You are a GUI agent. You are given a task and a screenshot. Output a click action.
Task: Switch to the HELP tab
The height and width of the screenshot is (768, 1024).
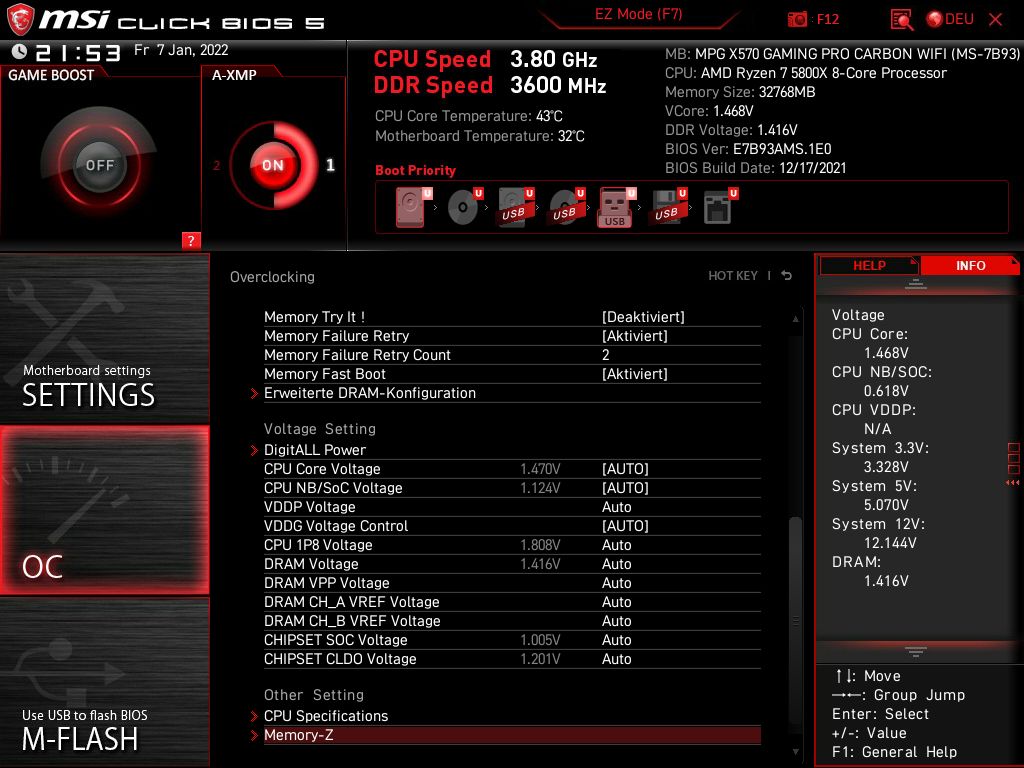pyautogui.click(x=869, y=266)
